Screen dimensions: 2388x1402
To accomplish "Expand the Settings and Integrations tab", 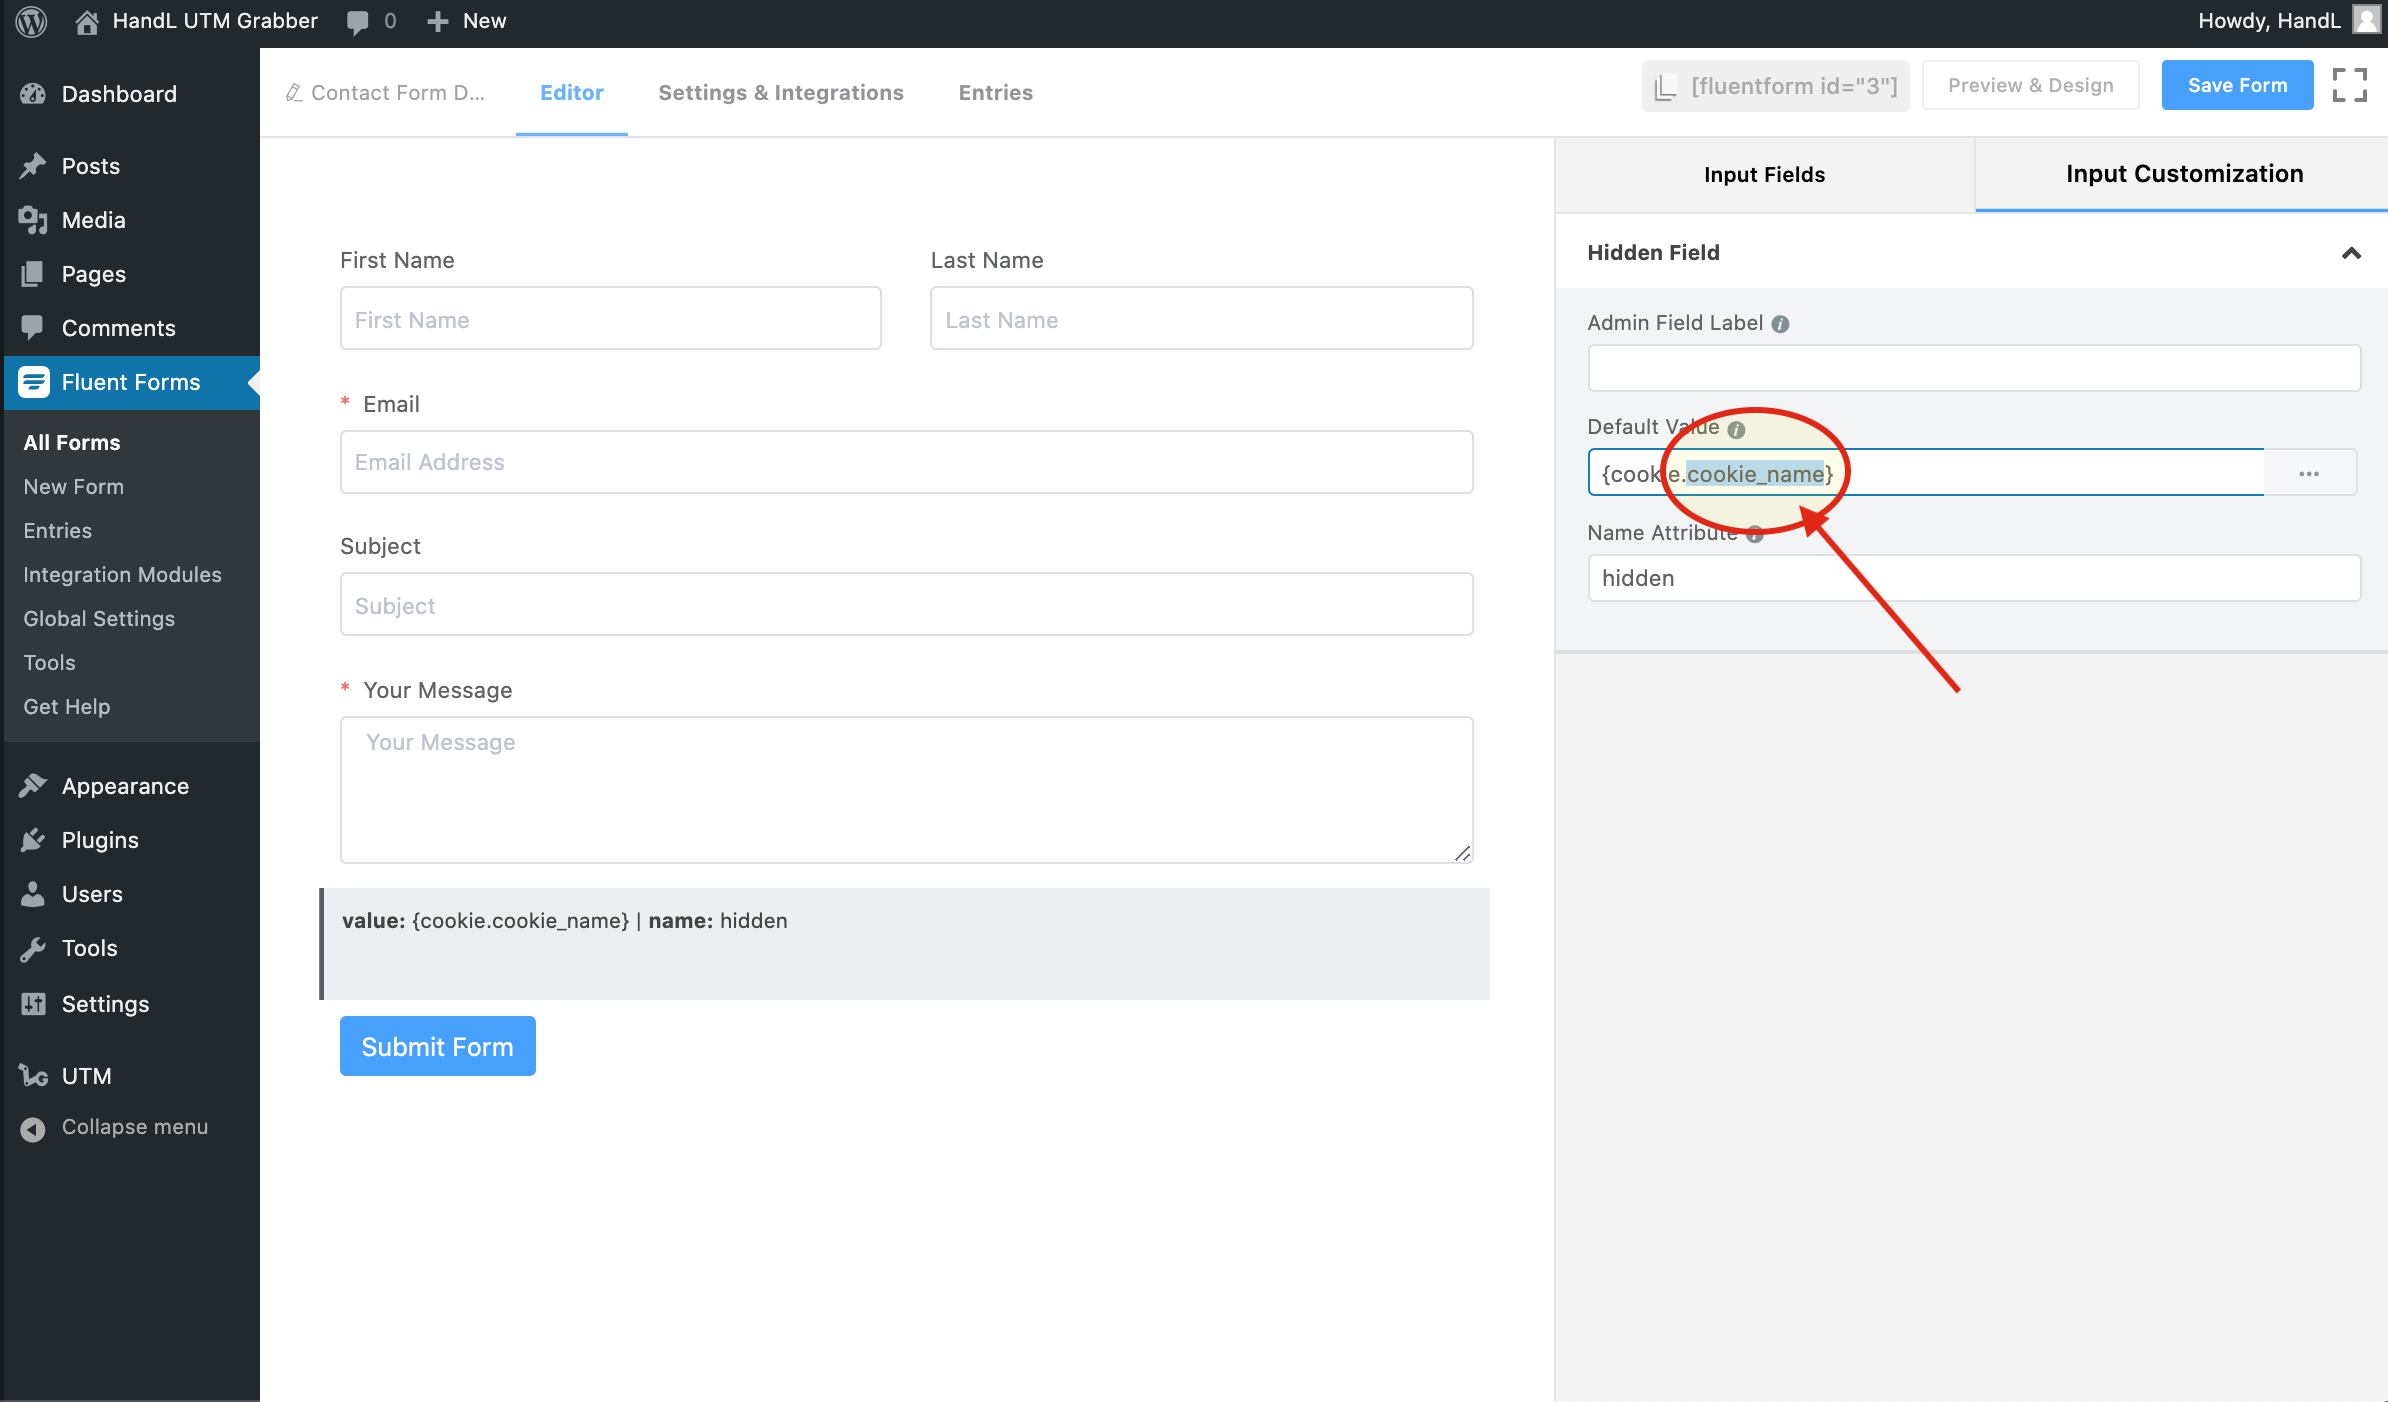I will (781, 92).
